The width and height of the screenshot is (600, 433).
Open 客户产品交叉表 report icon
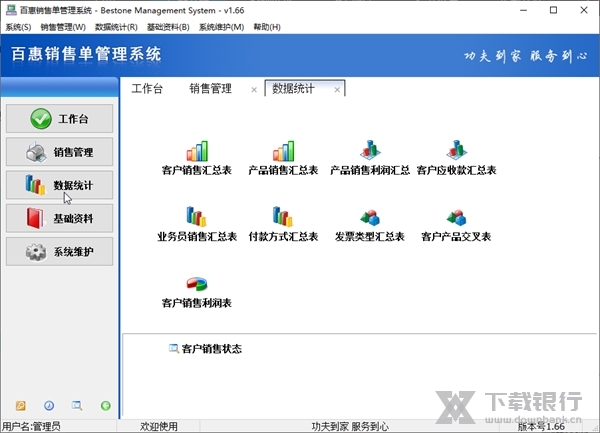[x=457, y=218]
